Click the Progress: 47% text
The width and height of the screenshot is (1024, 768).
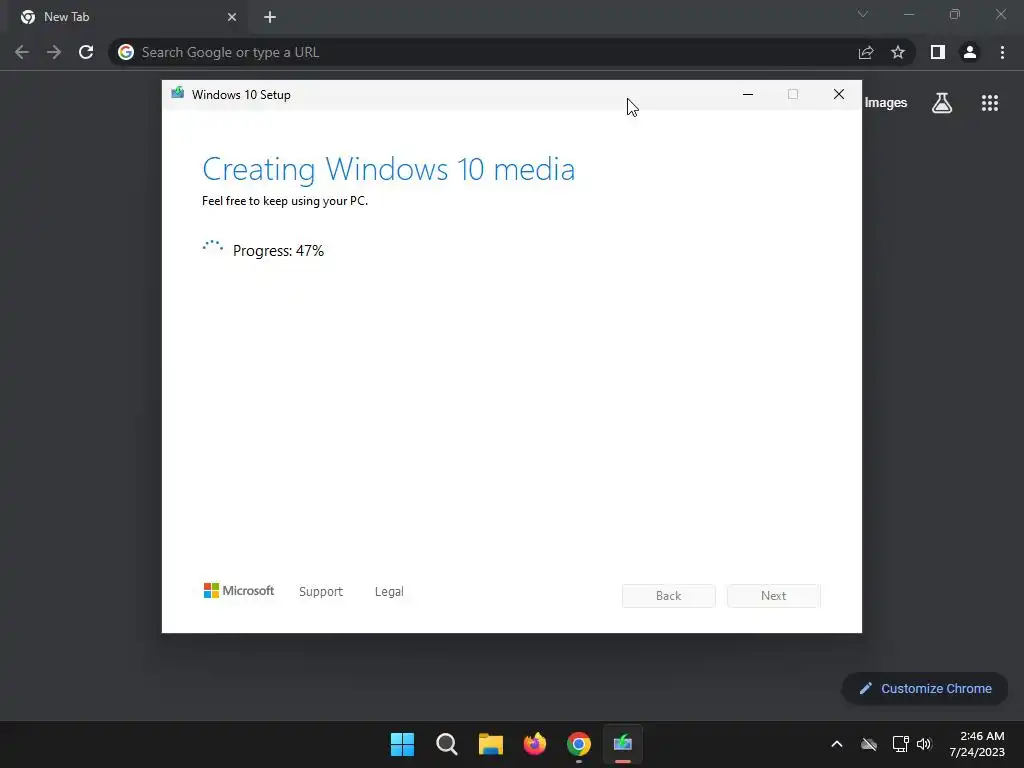pos(278,251)
